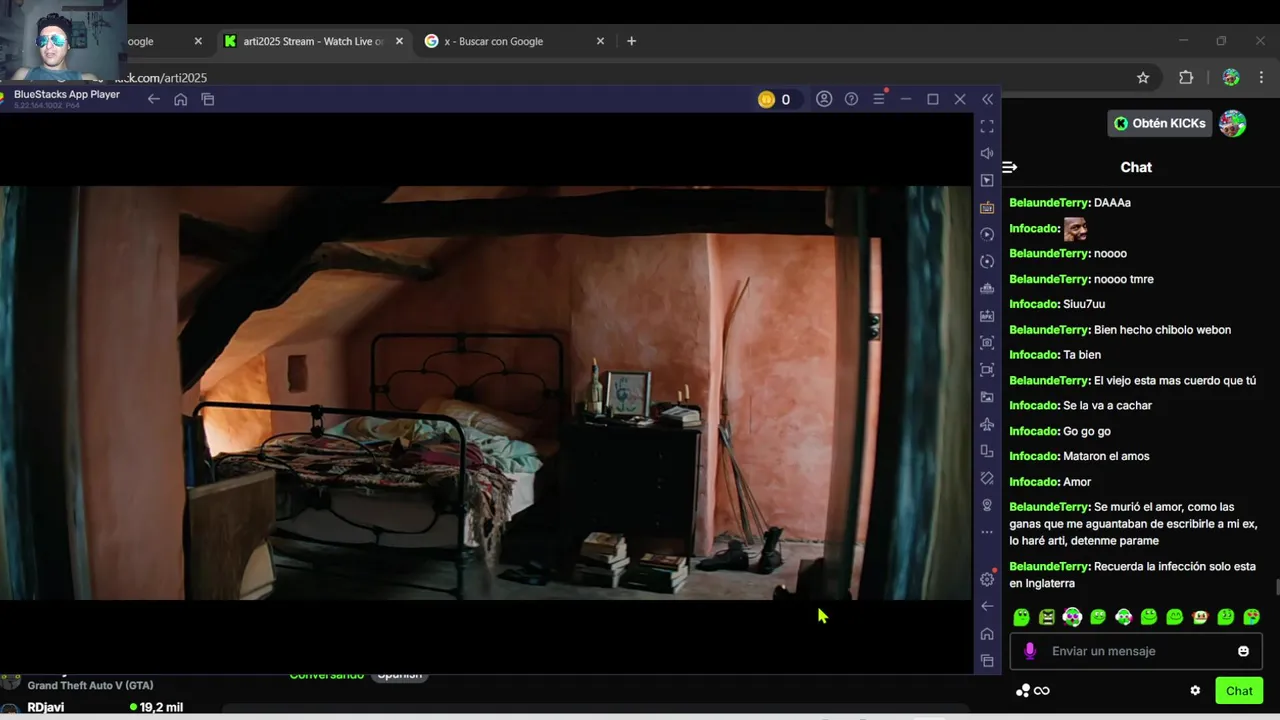Open Chrome profile avatar
Image resolution: width=1280 pixels, height=720 pixels.
pos(1231,78)
